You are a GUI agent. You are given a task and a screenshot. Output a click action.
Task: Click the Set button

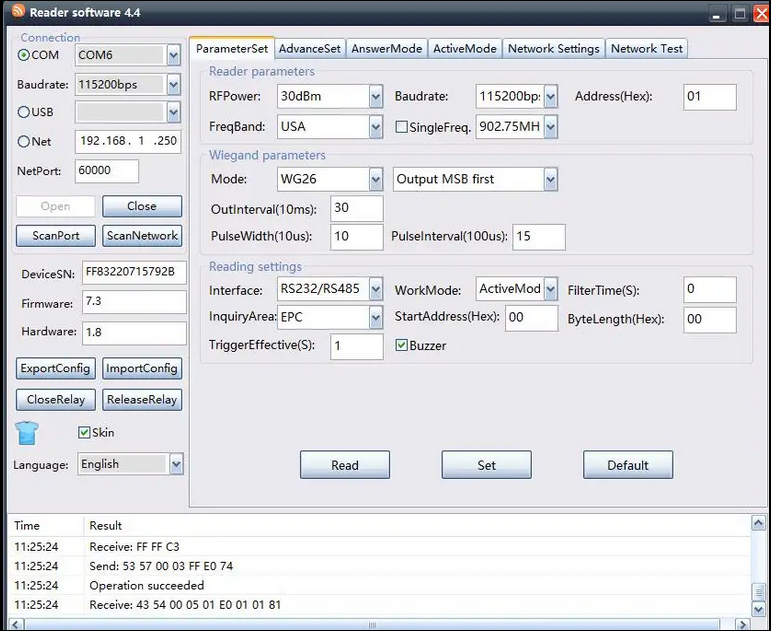(x=486, y=465)
